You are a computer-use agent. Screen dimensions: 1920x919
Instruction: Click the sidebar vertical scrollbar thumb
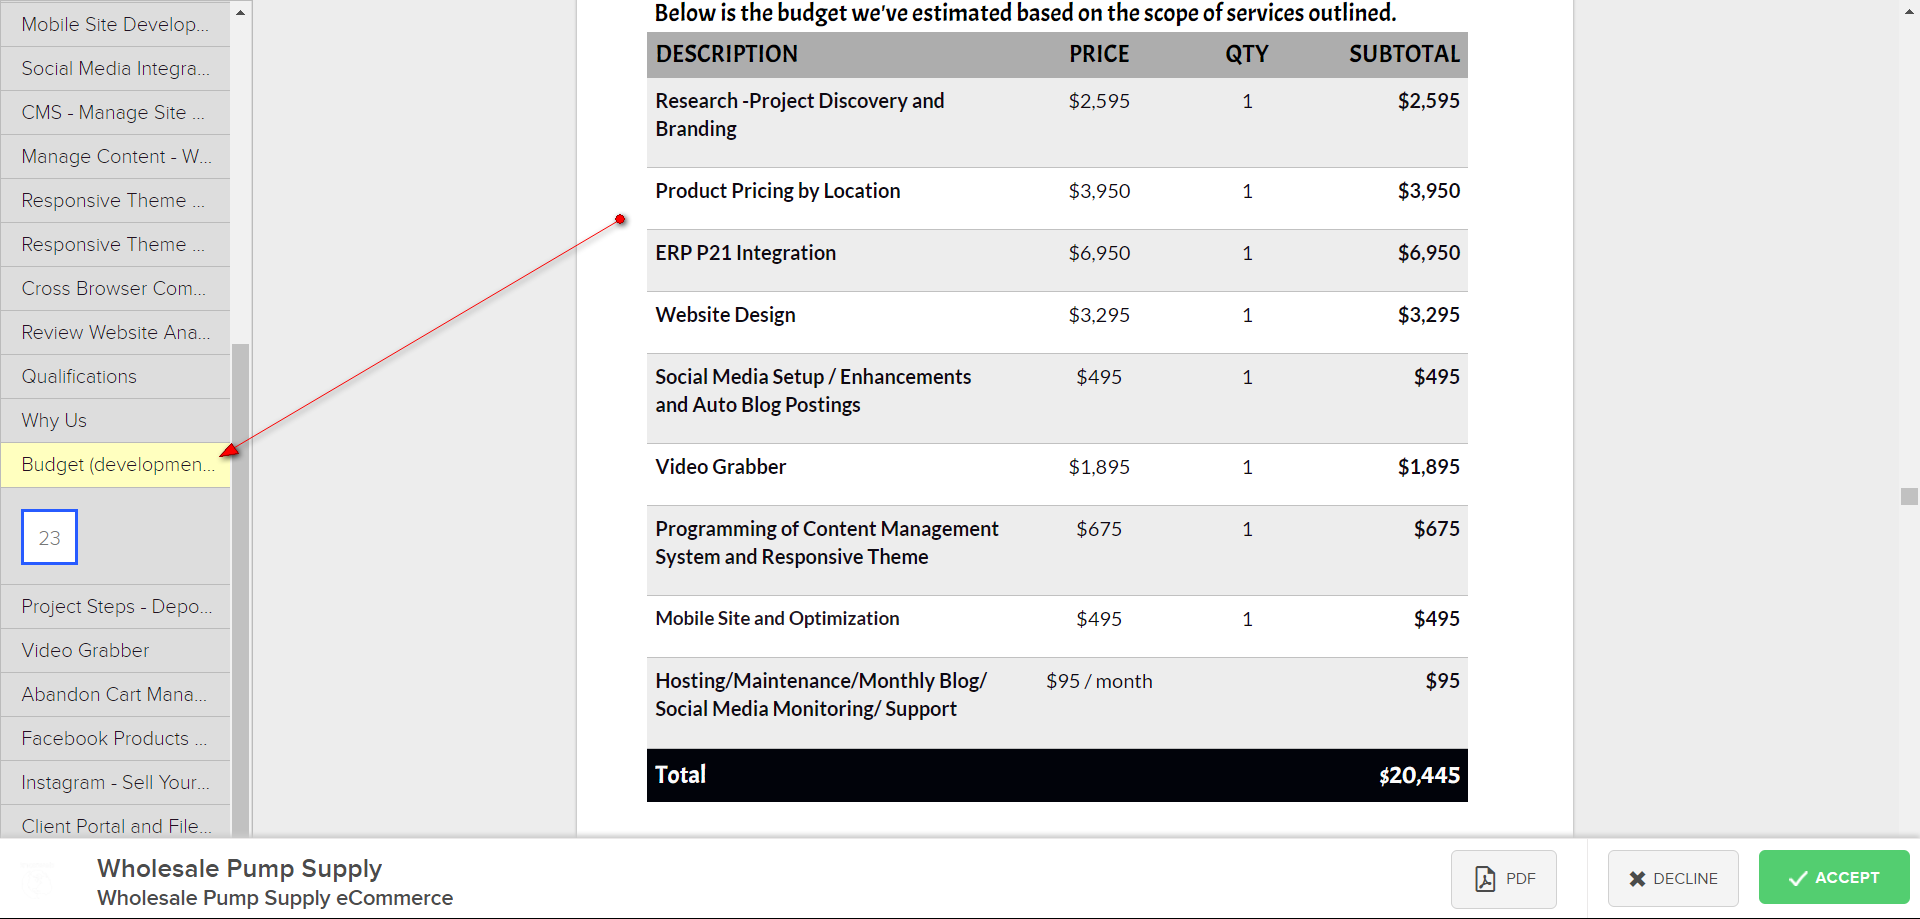[240, 590]
